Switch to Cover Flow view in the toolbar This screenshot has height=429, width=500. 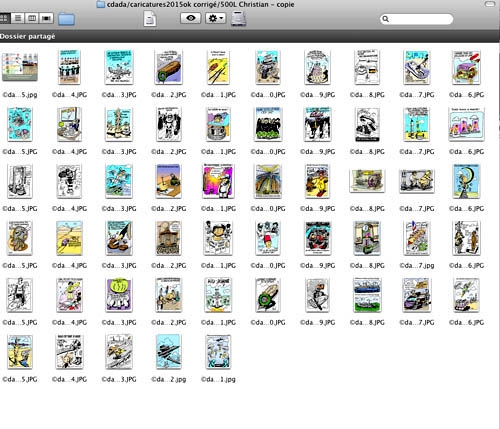point(46,18)
